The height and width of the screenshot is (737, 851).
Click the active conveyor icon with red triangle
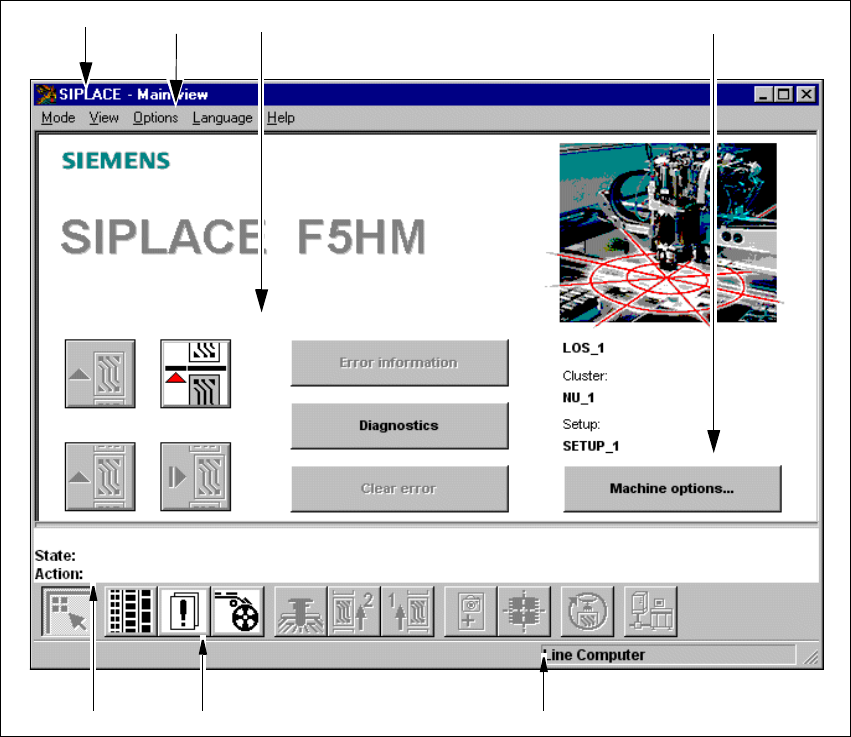195,373
